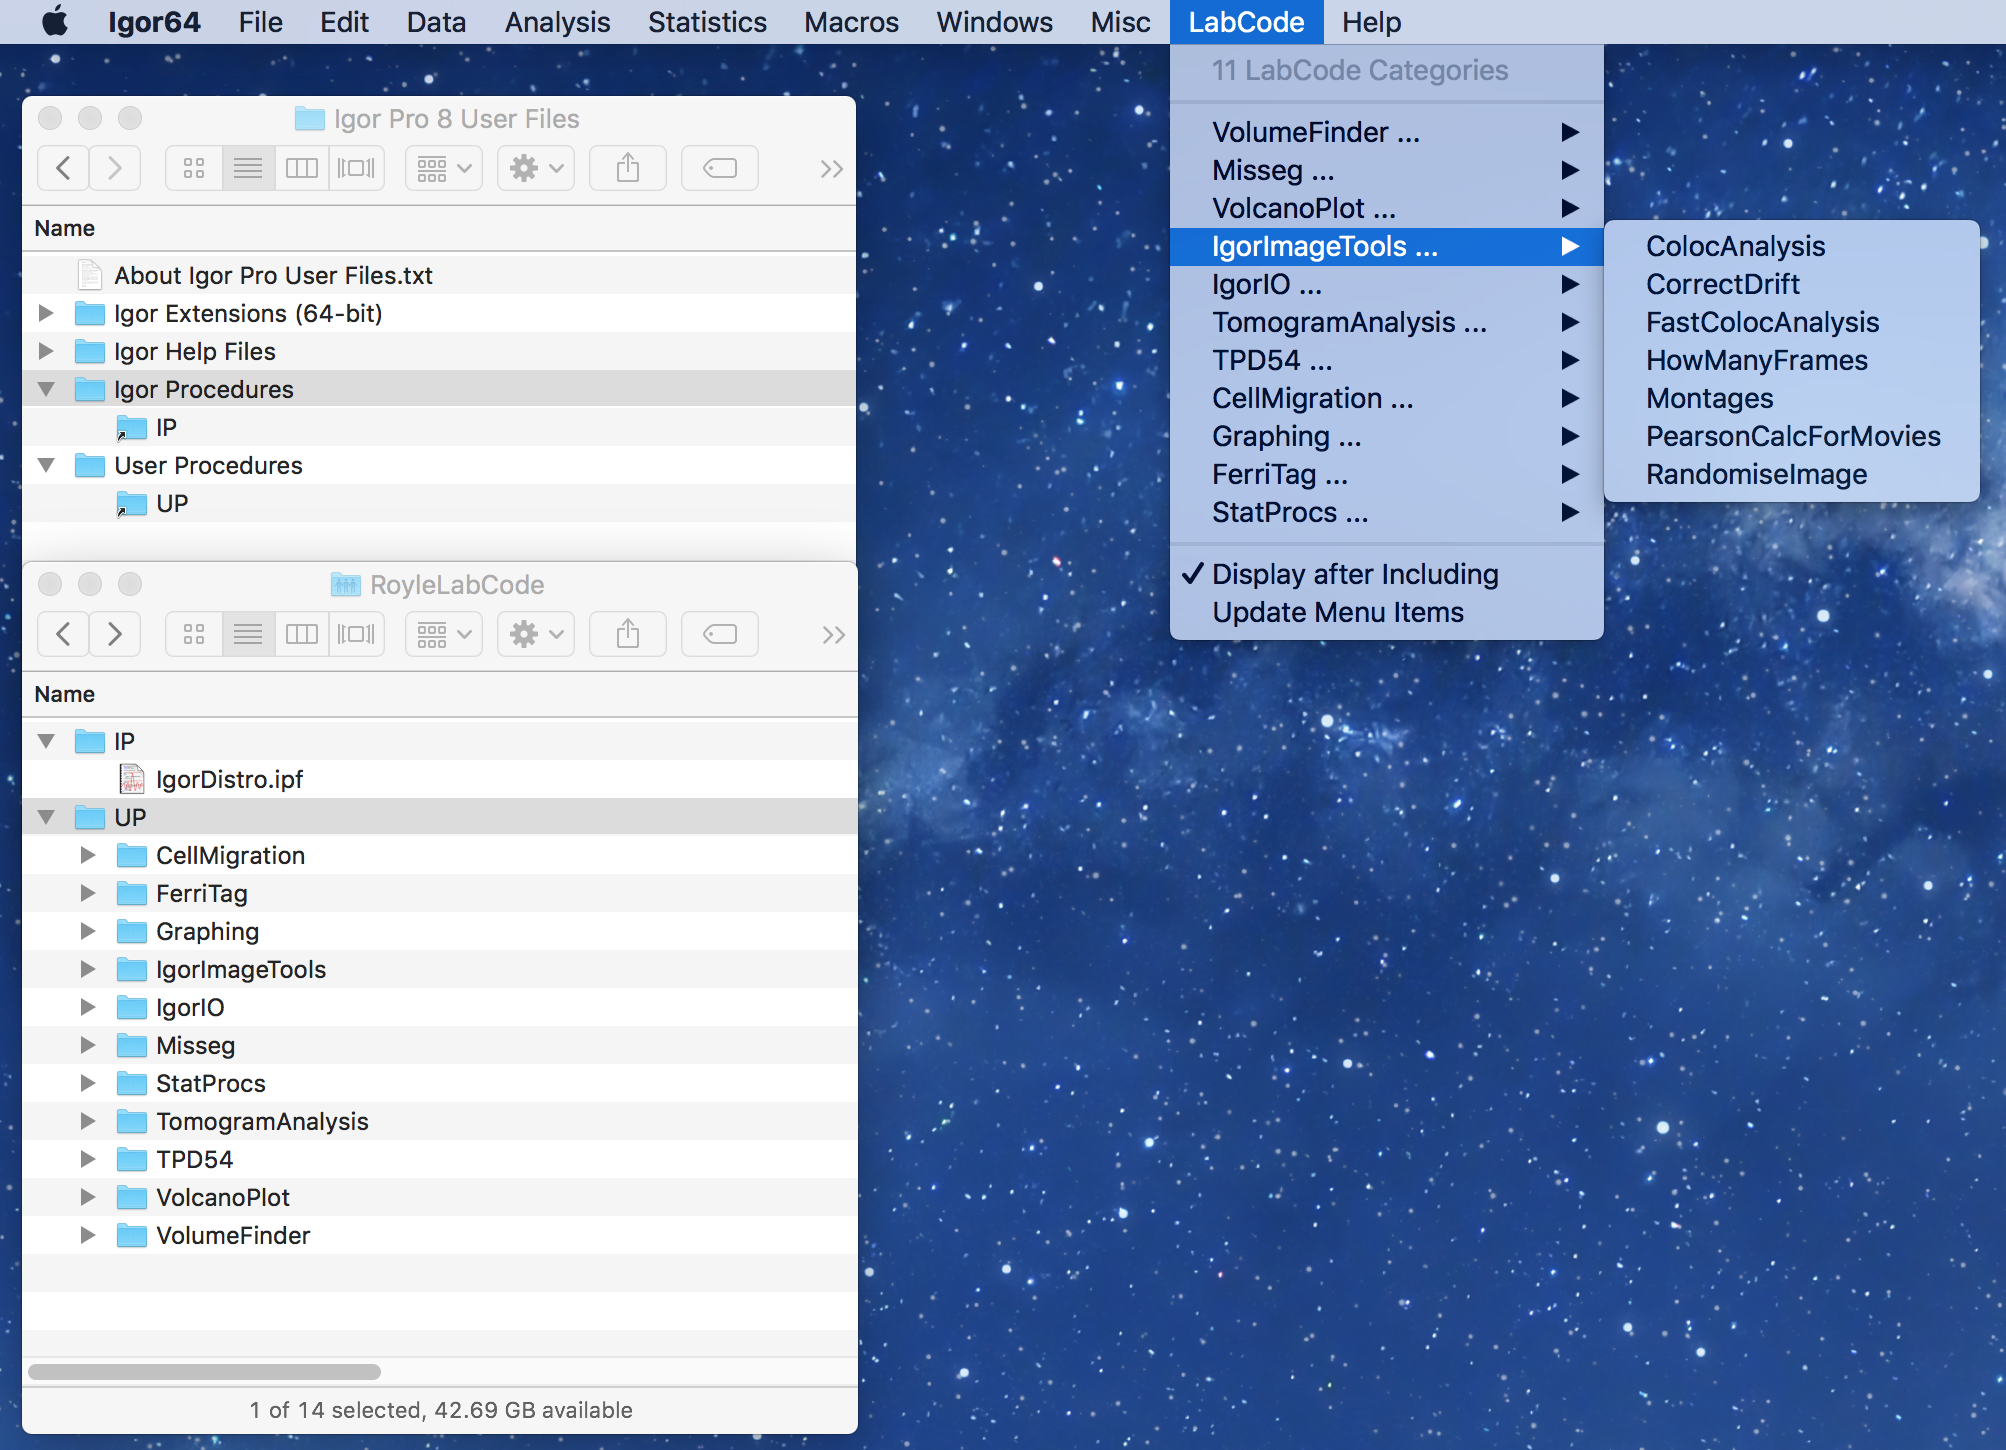This screenshot has width=2006, height=1450.
Task: Select UP alias under User Procedures
Action: 439,503
